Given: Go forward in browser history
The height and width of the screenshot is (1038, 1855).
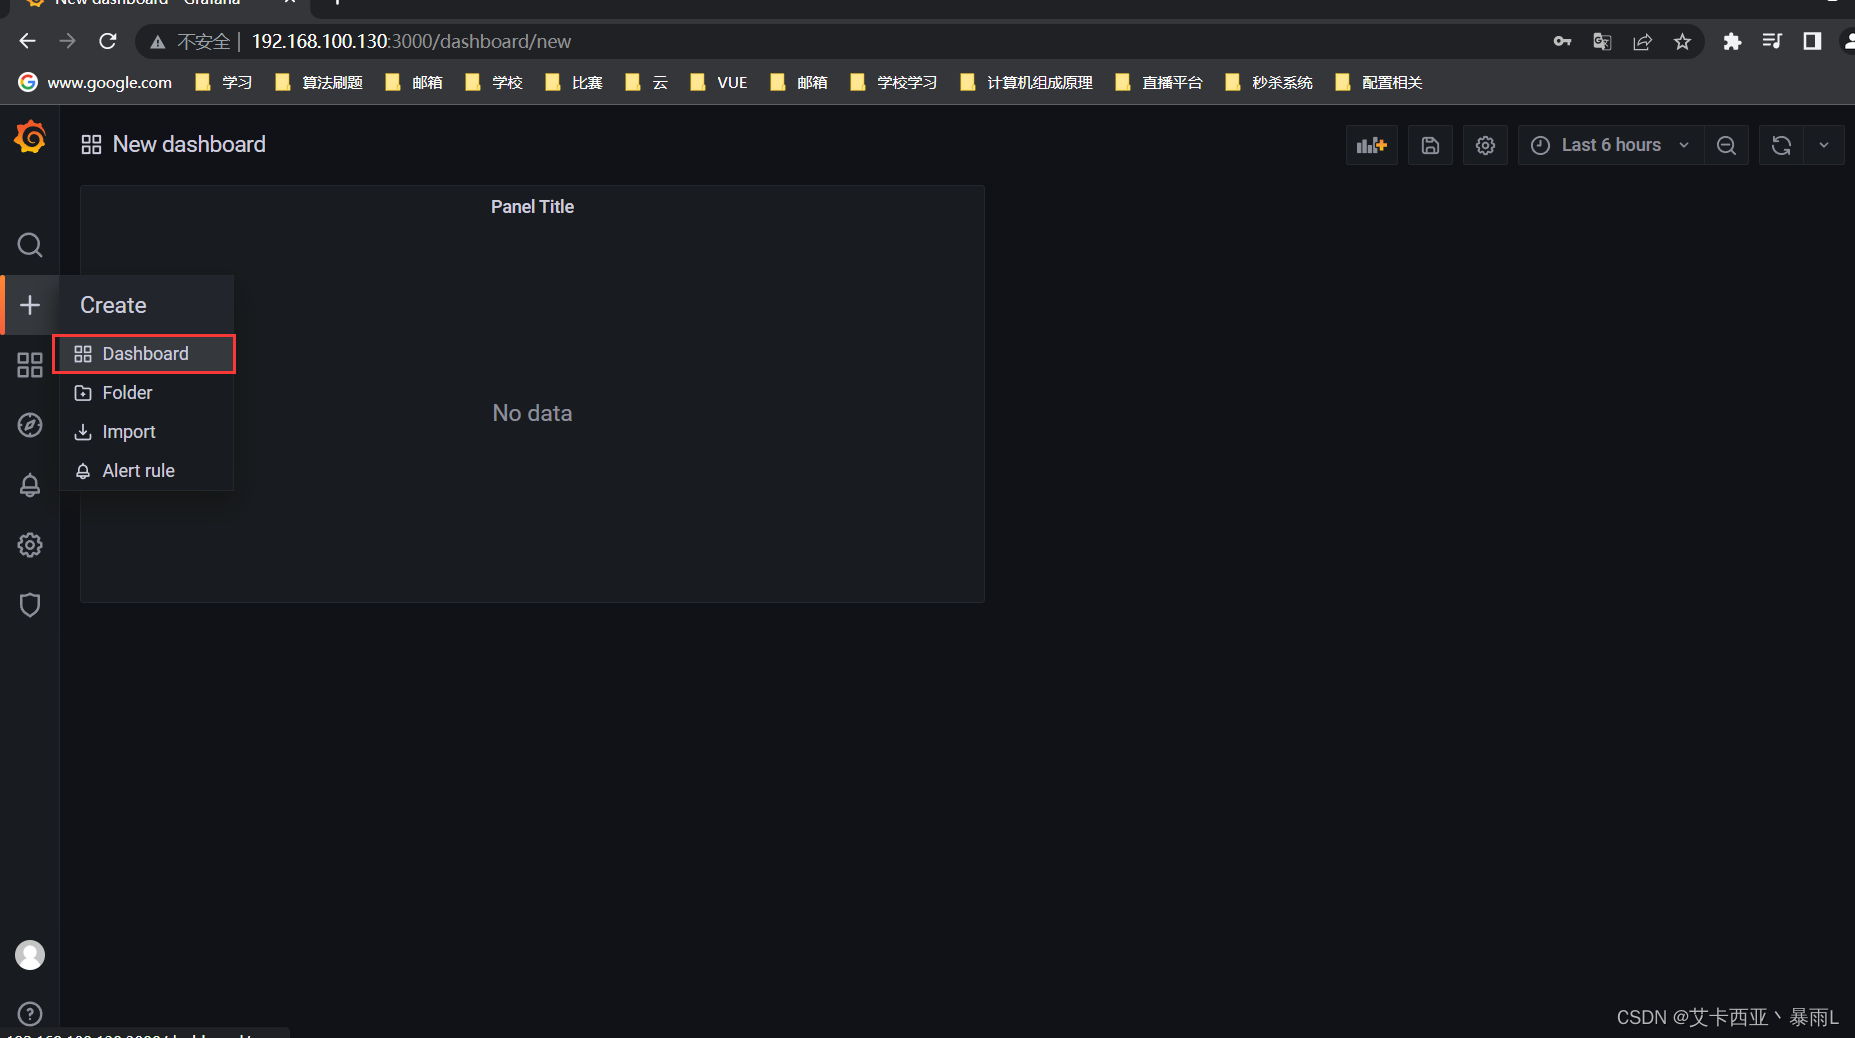Looking at the screenshot, I should point(67,41).
